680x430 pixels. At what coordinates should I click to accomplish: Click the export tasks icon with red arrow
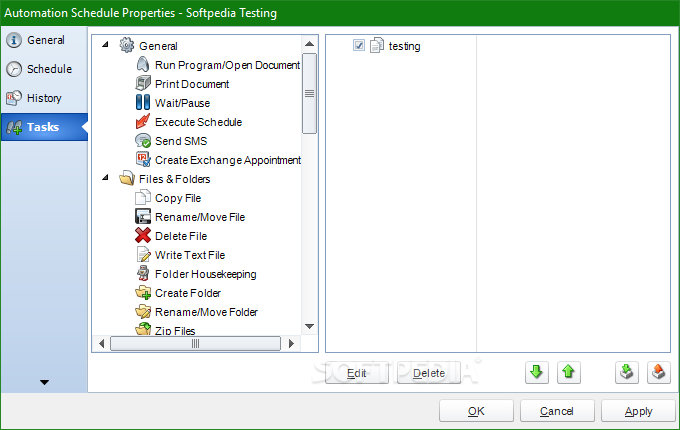point(658,372)
